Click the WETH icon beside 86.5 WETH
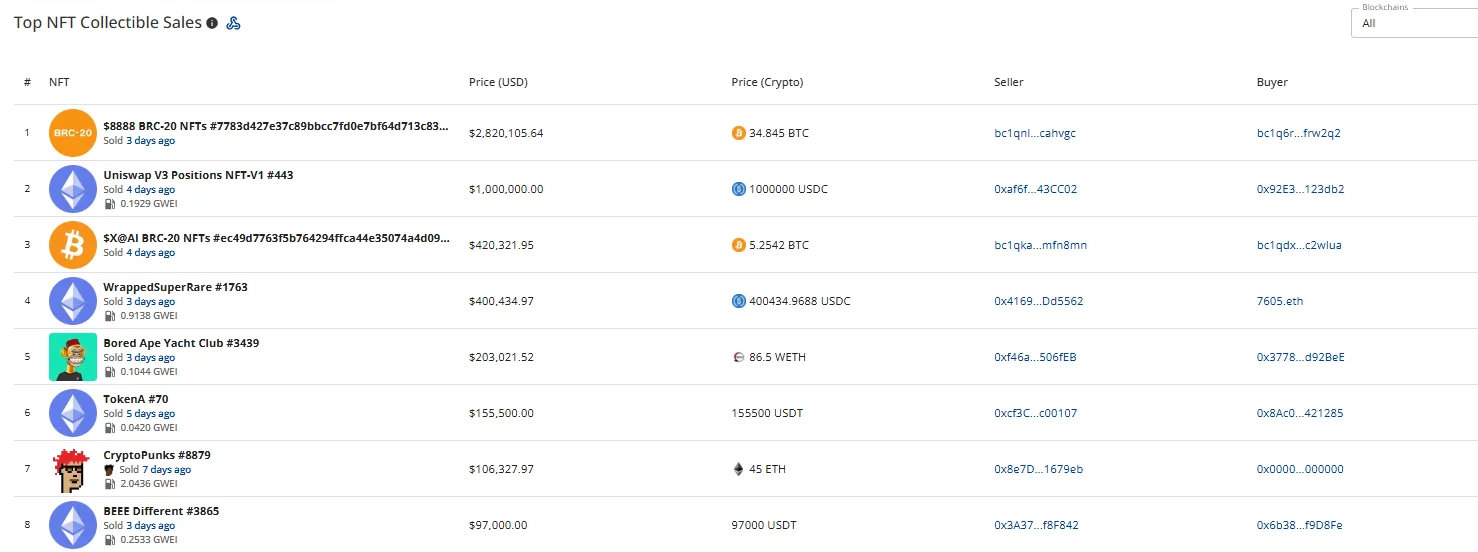The width and height of the screenshot is (1478, 552). (739, 357)
